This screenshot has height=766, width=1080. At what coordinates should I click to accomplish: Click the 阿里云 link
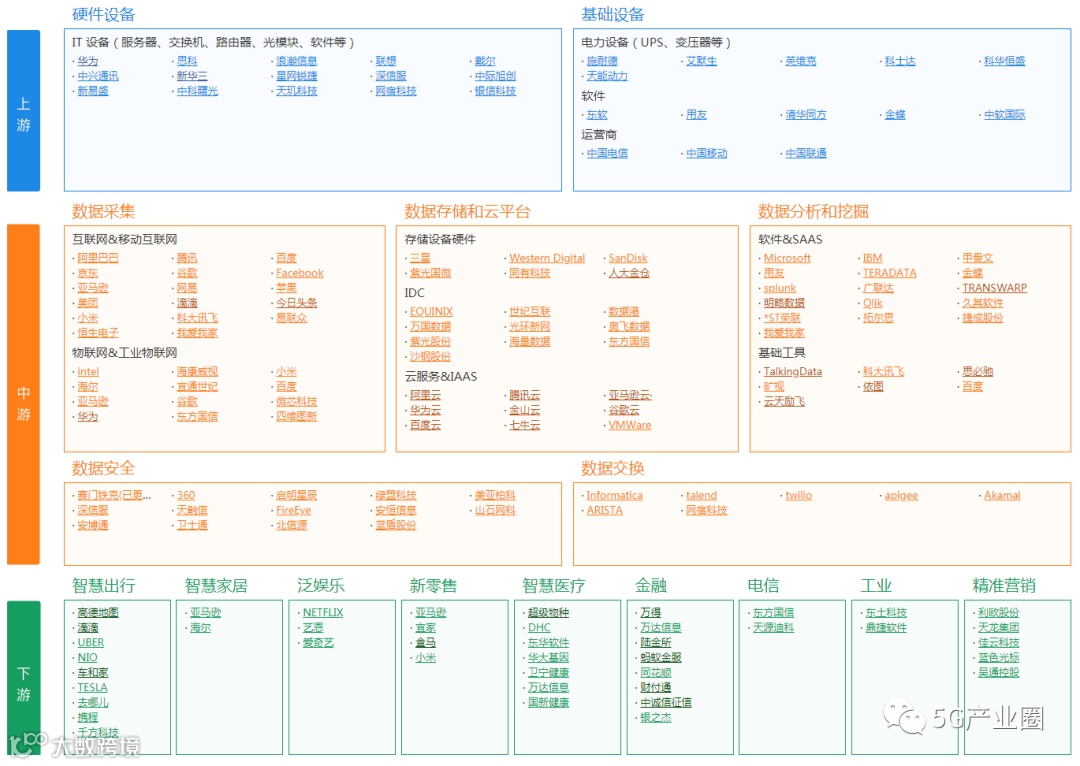(425, 395)
